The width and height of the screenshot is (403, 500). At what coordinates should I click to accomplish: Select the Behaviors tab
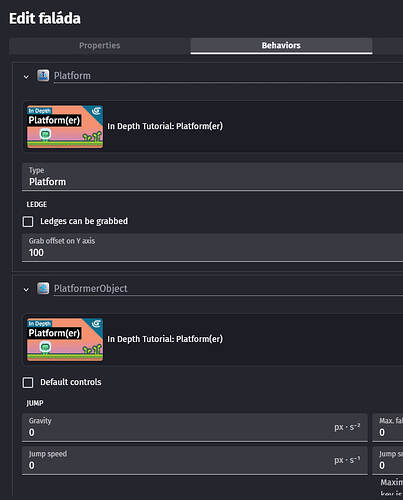[281, 46]
